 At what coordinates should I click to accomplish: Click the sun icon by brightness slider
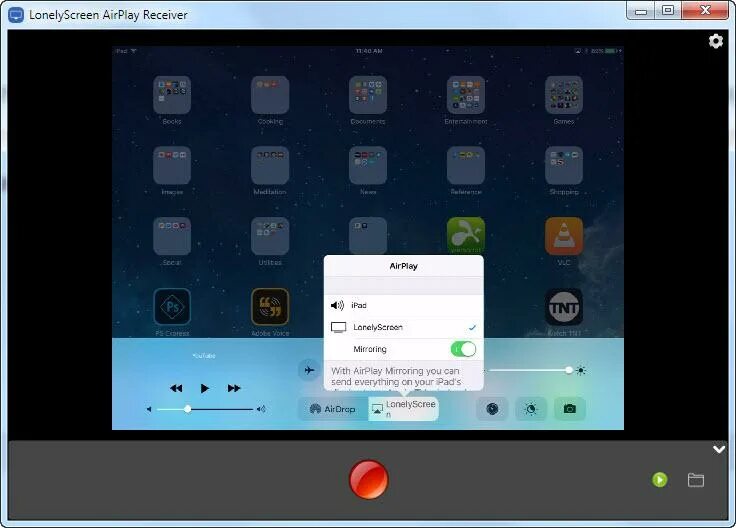[x=581, y=370]
